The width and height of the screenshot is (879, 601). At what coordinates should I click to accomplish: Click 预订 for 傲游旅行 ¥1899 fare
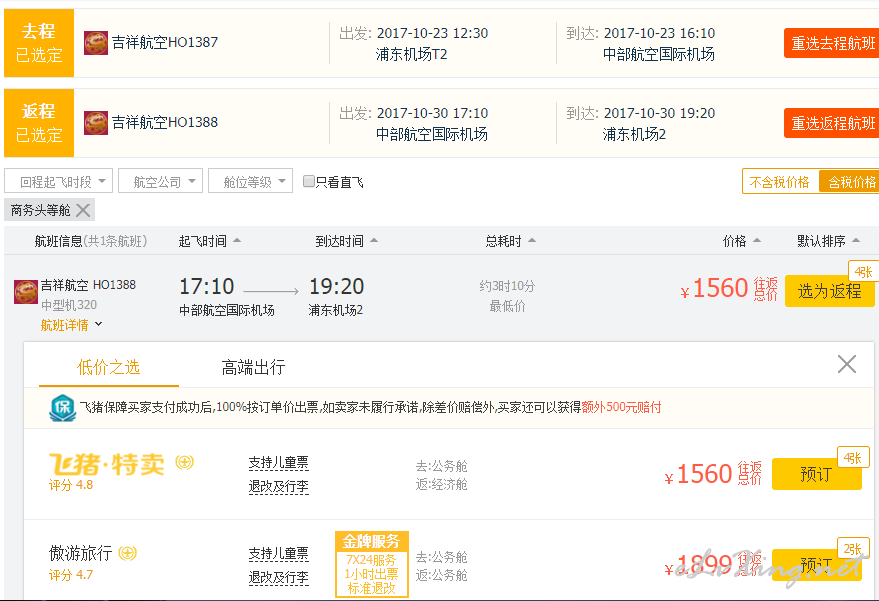tap(817, 565)
